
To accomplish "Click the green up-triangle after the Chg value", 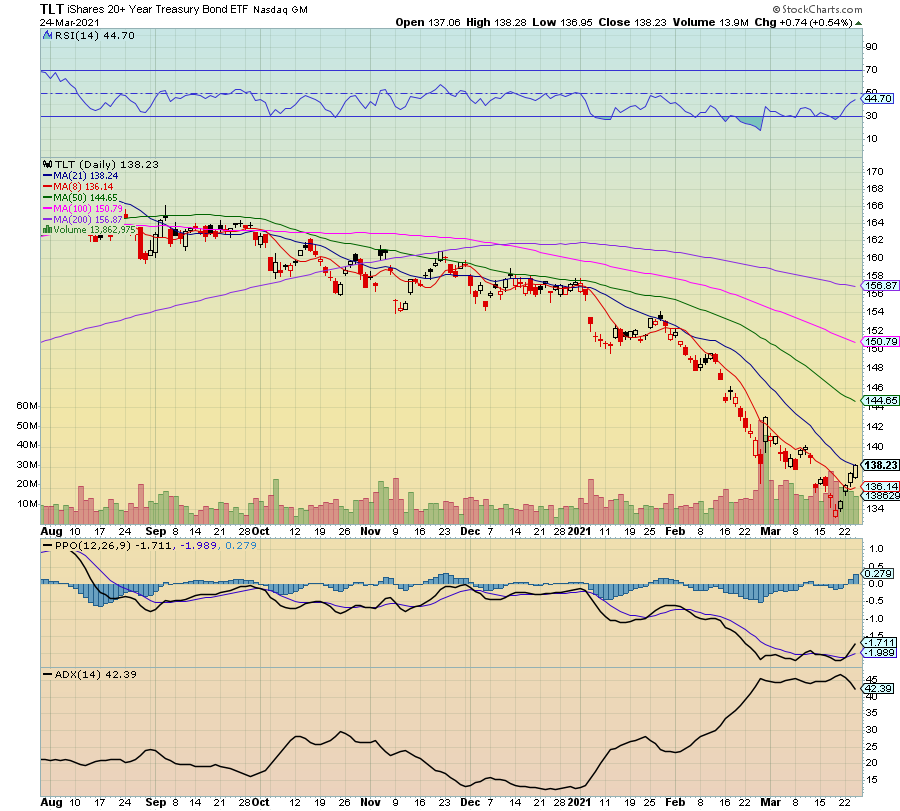I will (x=858, y=23).
